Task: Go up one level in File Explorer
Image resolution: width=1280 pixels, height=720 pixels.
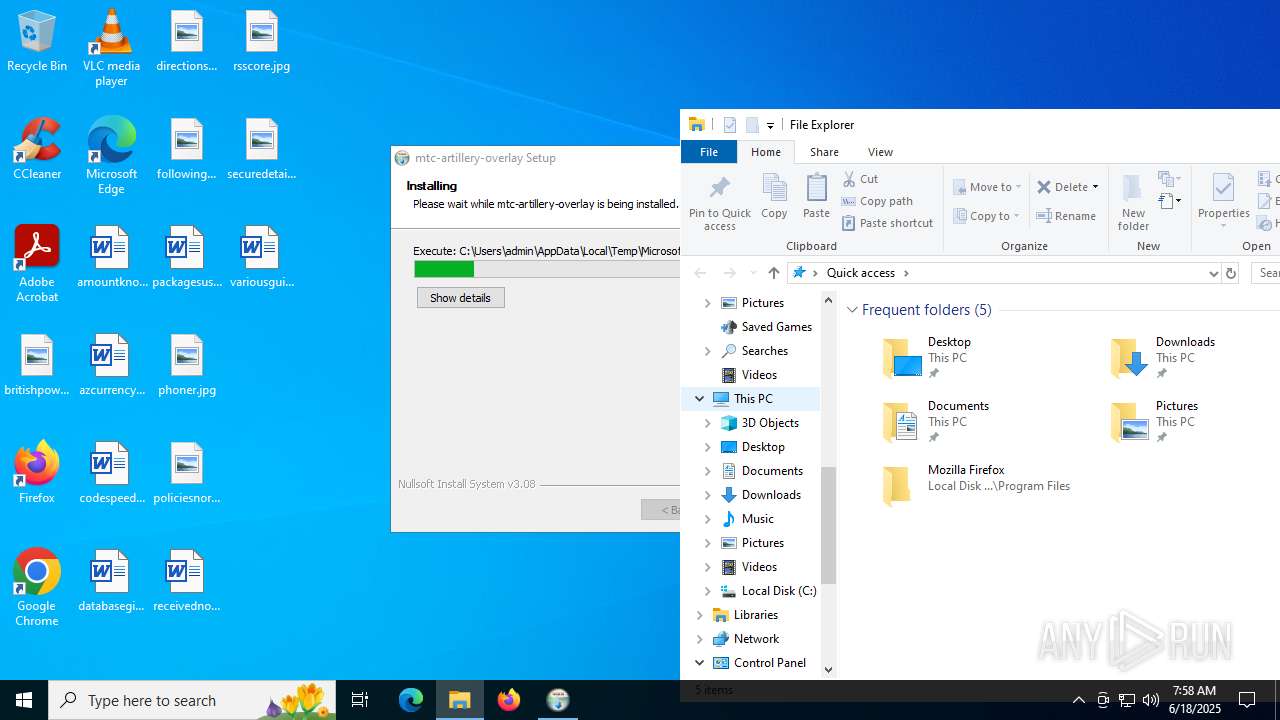Action: pyautogui.click(x=773, y=273)
